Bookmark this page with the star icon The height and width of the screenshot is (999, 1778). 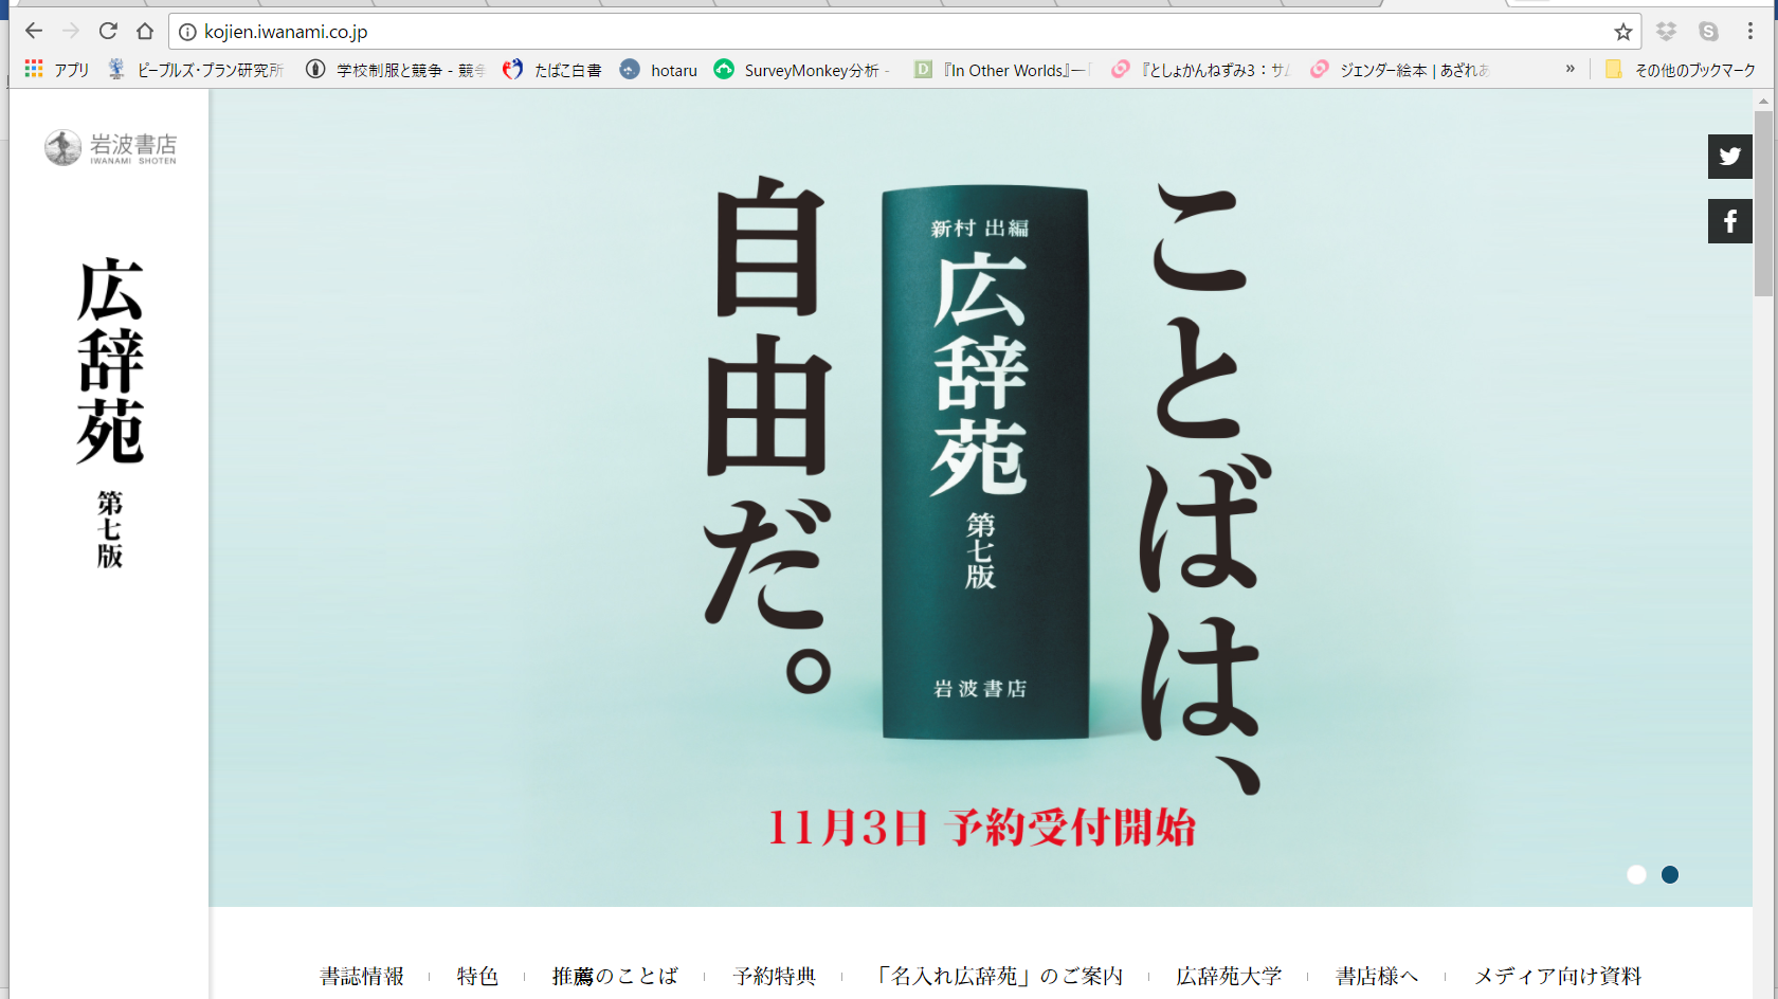pyautogui.click(x=1623, y=32)
